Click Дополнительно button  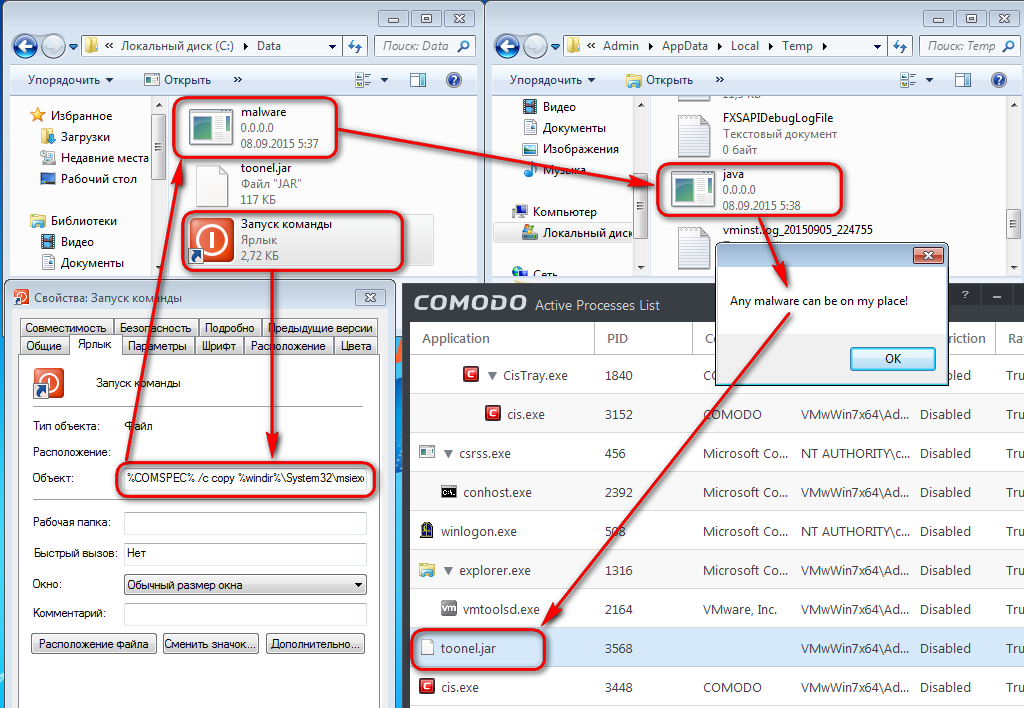click(x=315, y=643)
